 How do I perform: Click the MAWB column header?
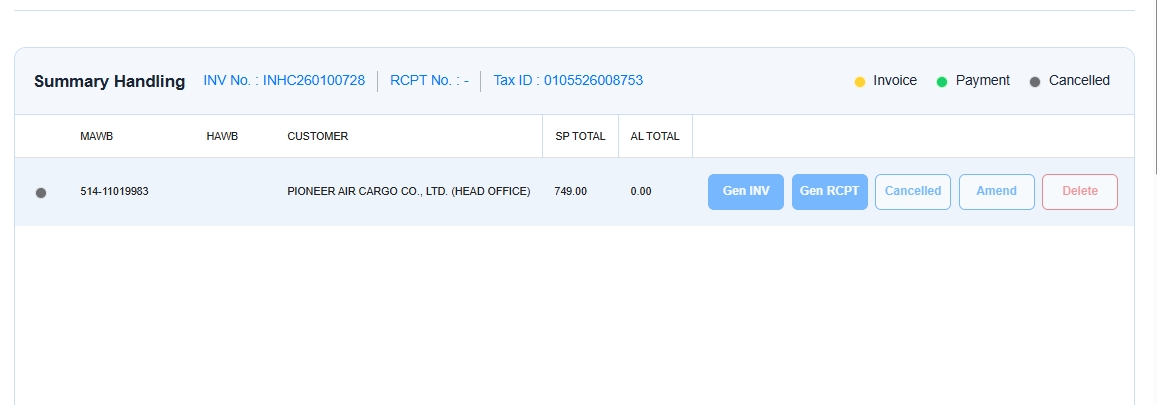tap(97, 137)
